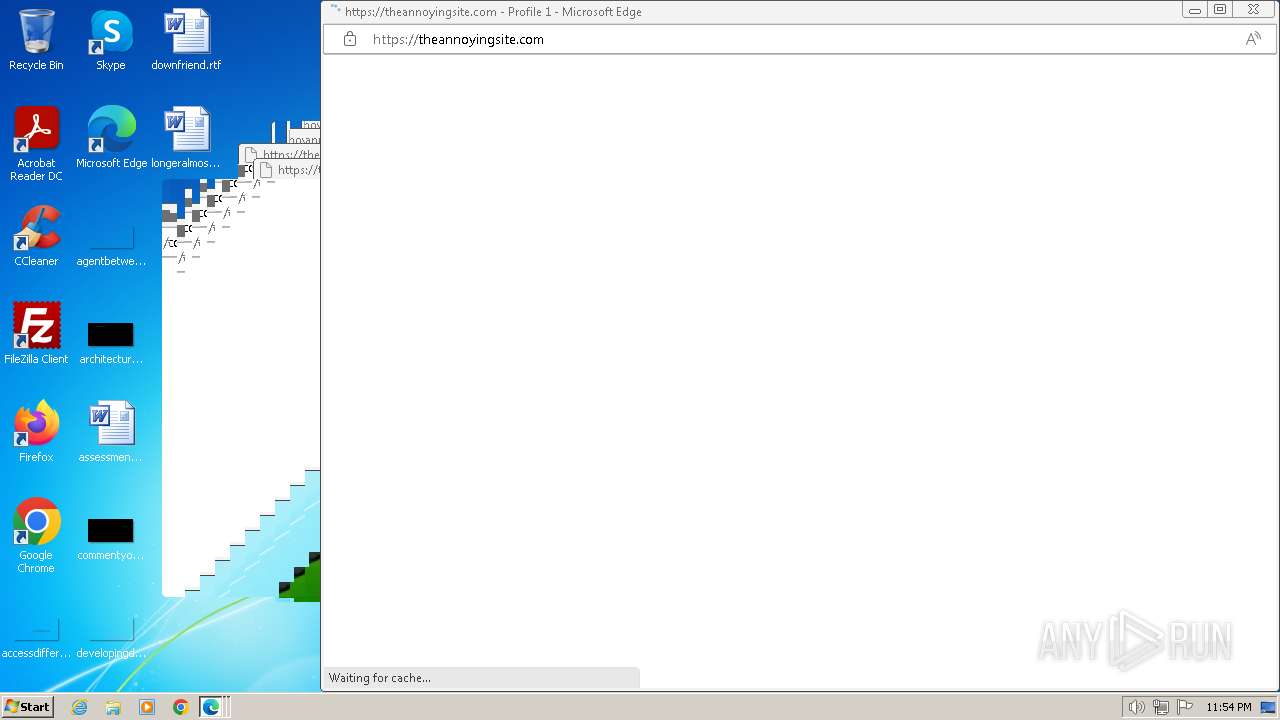The image size is (1280, 720).
Task: Close the theannoyingsite.com Edge window
Action: pyautogui.click(x=1253, y=10)
